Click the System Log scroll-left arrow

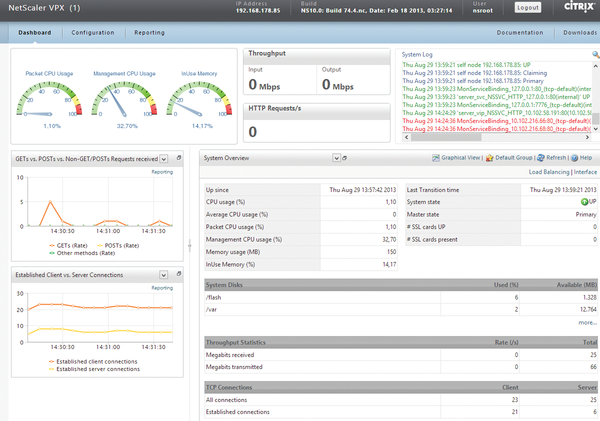(x=406, y=137)
